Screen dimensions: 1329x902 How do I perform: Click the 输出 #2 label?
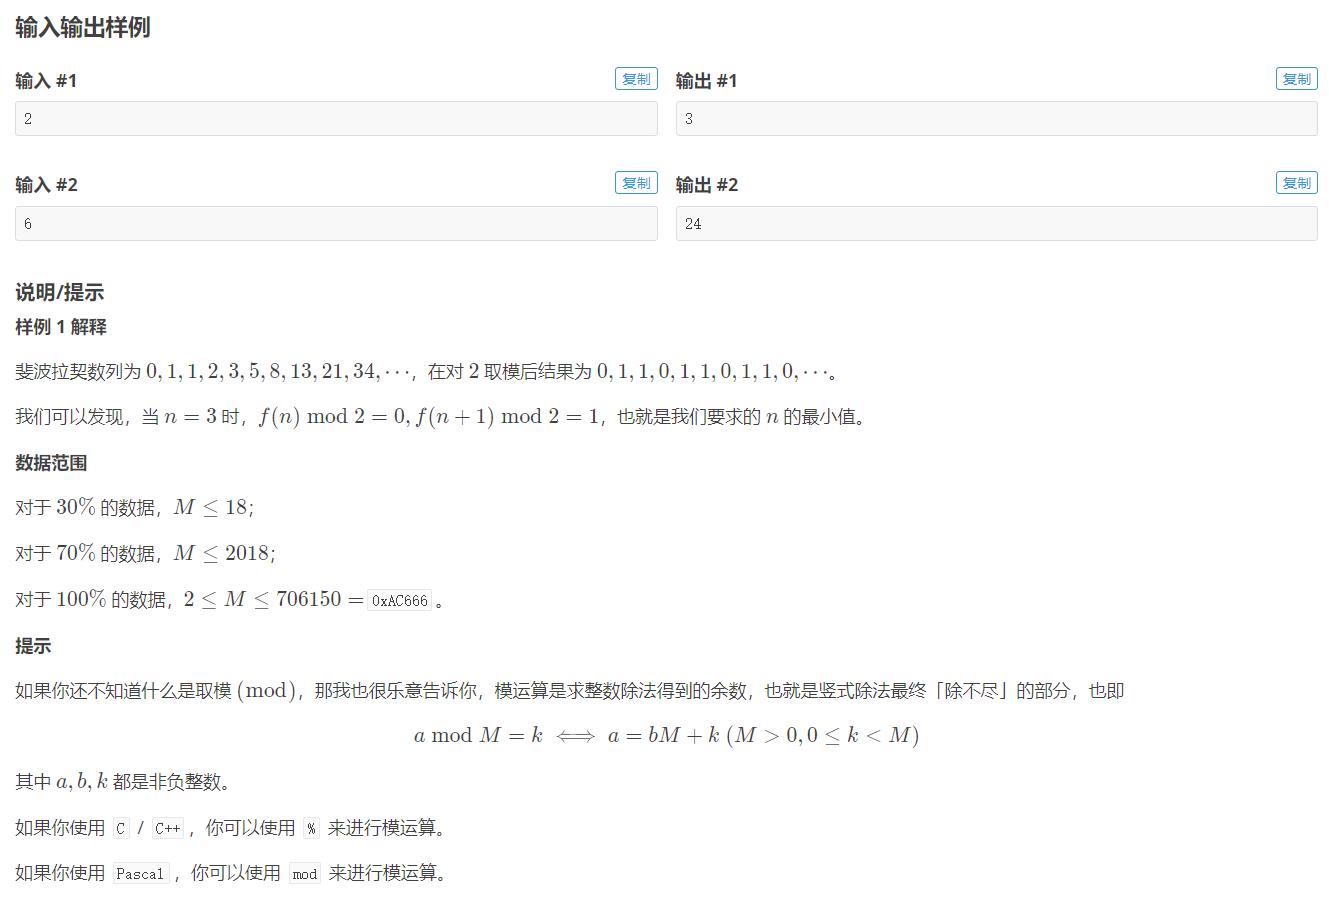click(707, 184)
